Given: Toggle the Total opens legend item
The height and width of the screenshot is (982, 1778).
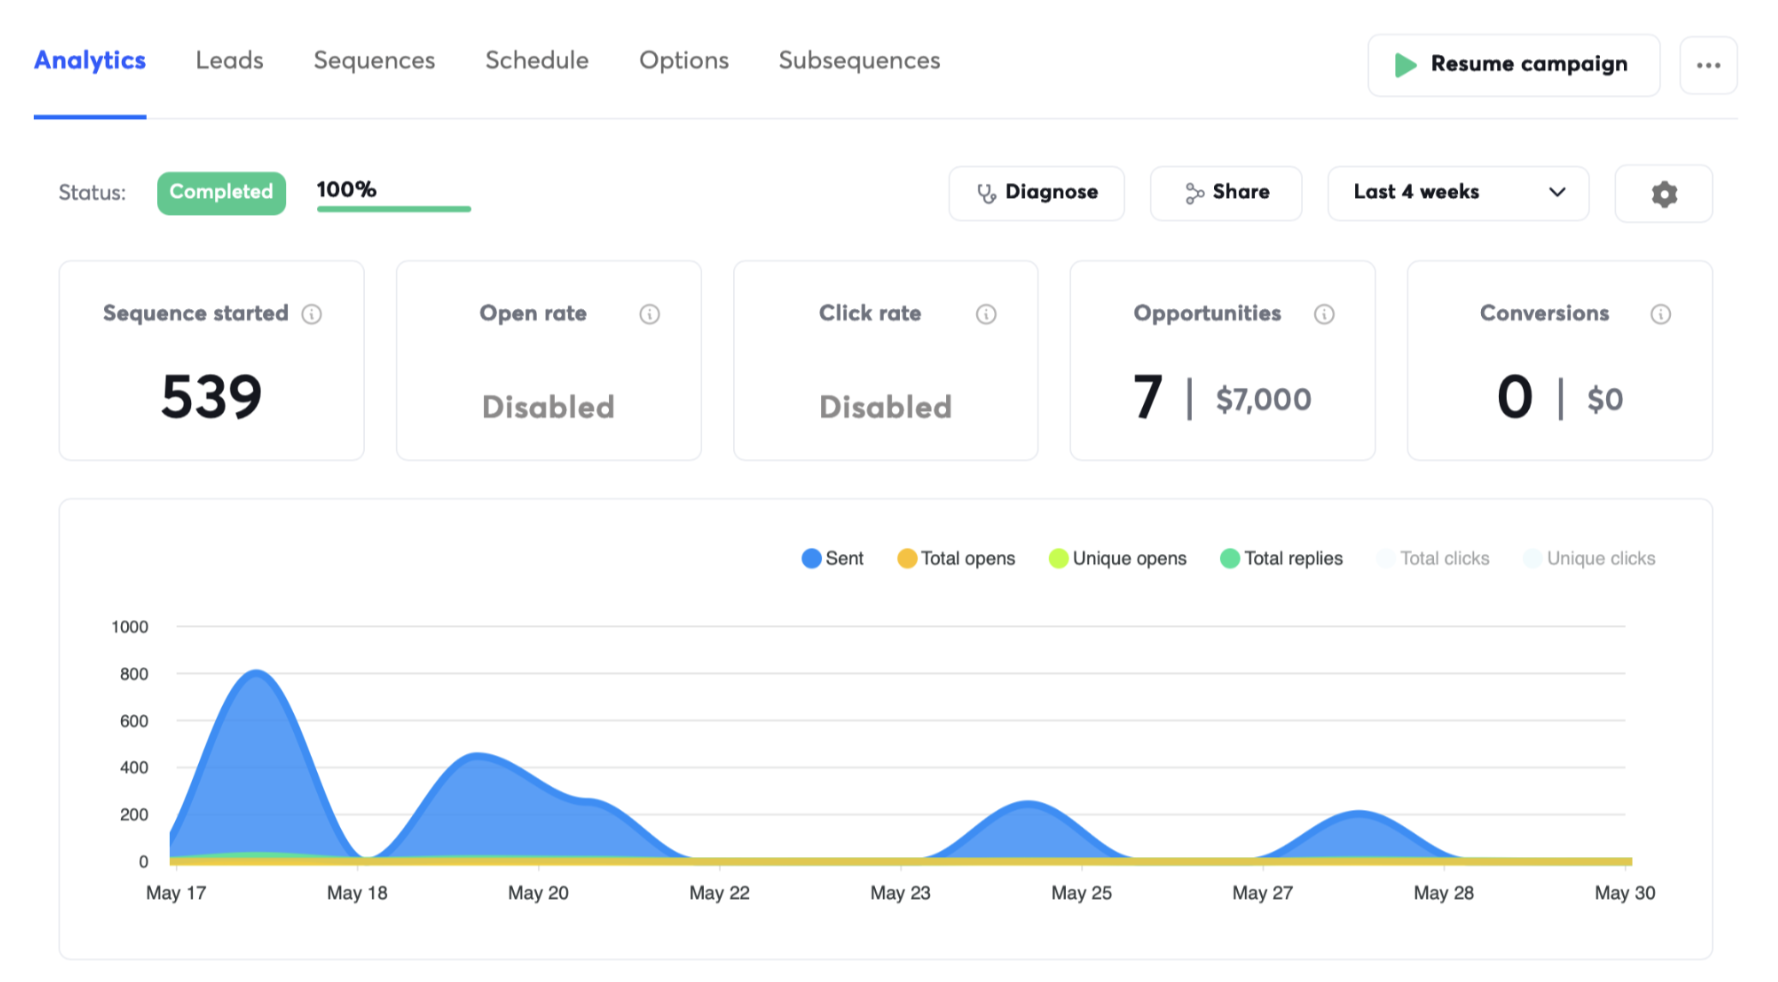Looking at the screenshot, I should pyautogui.click(x=956, y=558).
